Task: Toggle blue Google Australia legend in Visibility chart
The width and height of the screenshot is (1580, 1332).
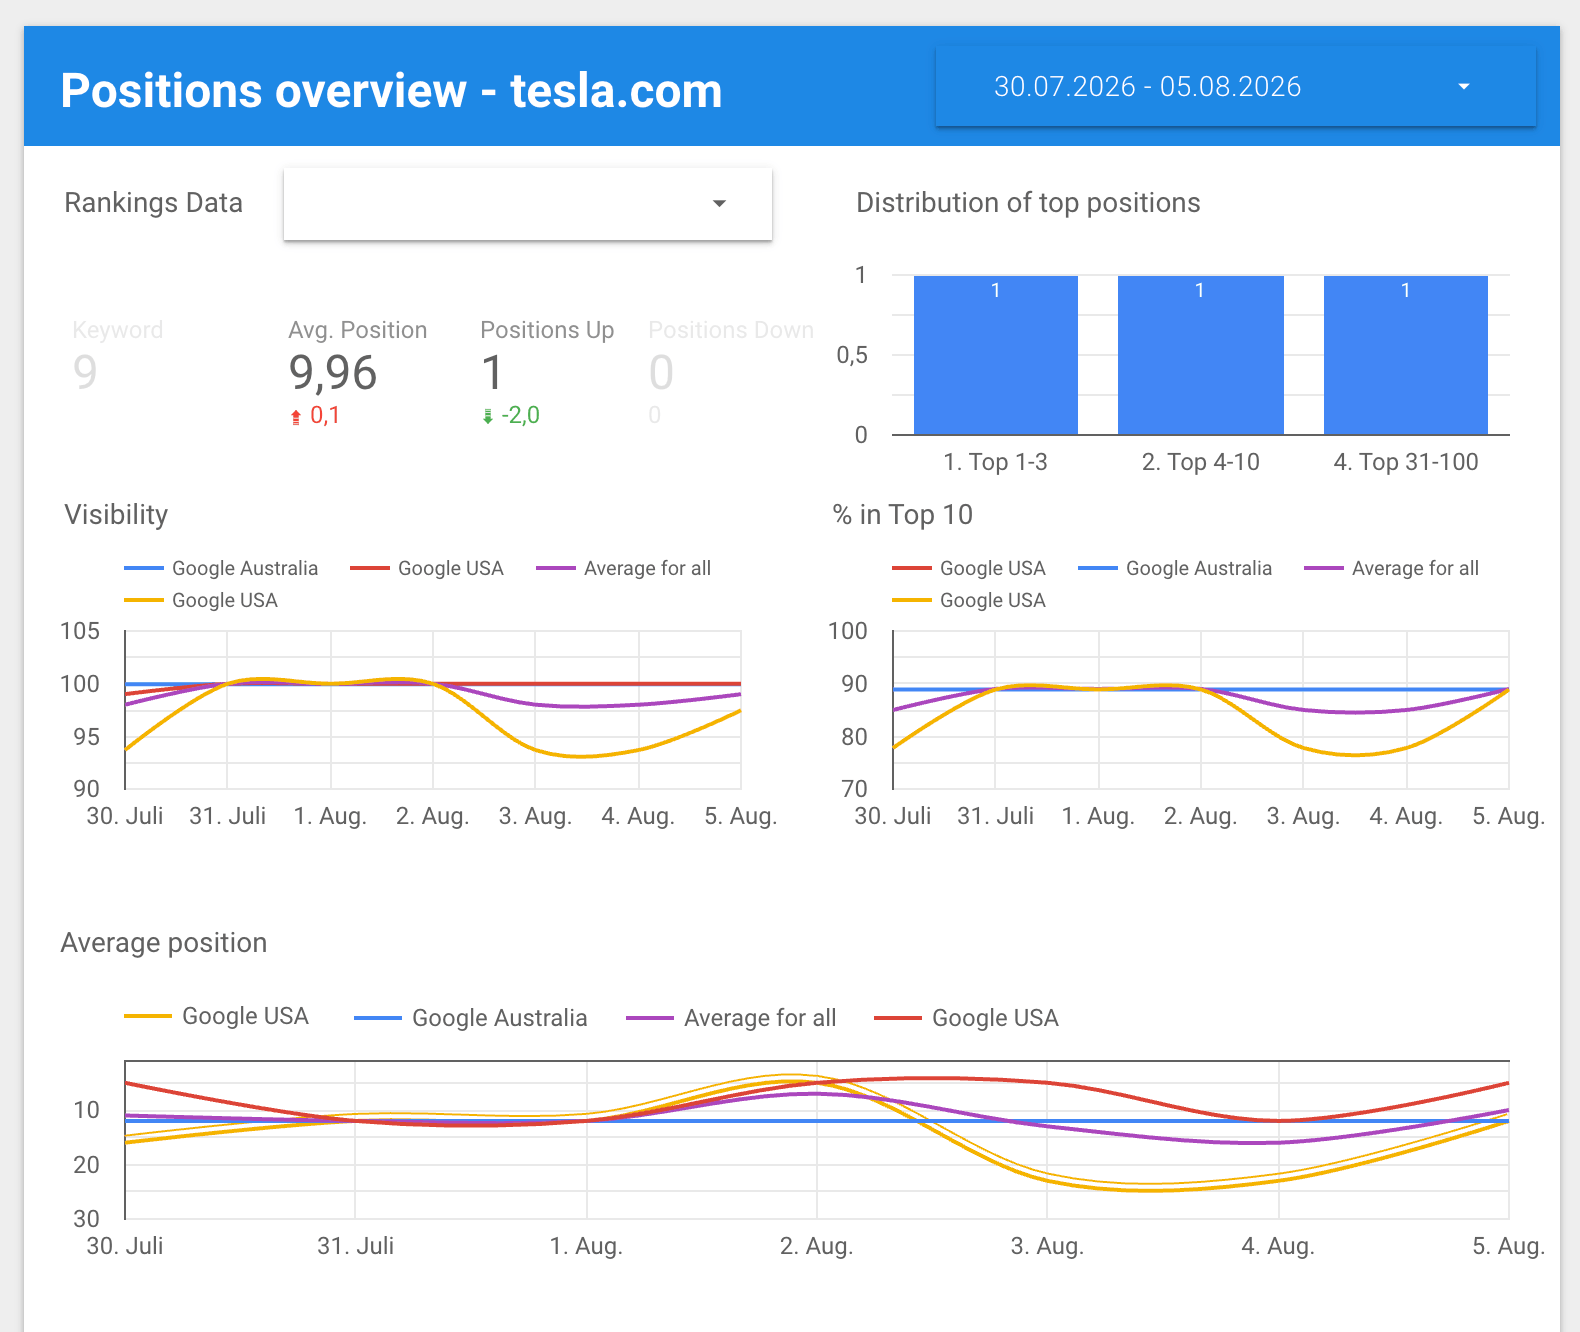Action: pyautogui.click(x=221, y=568)
